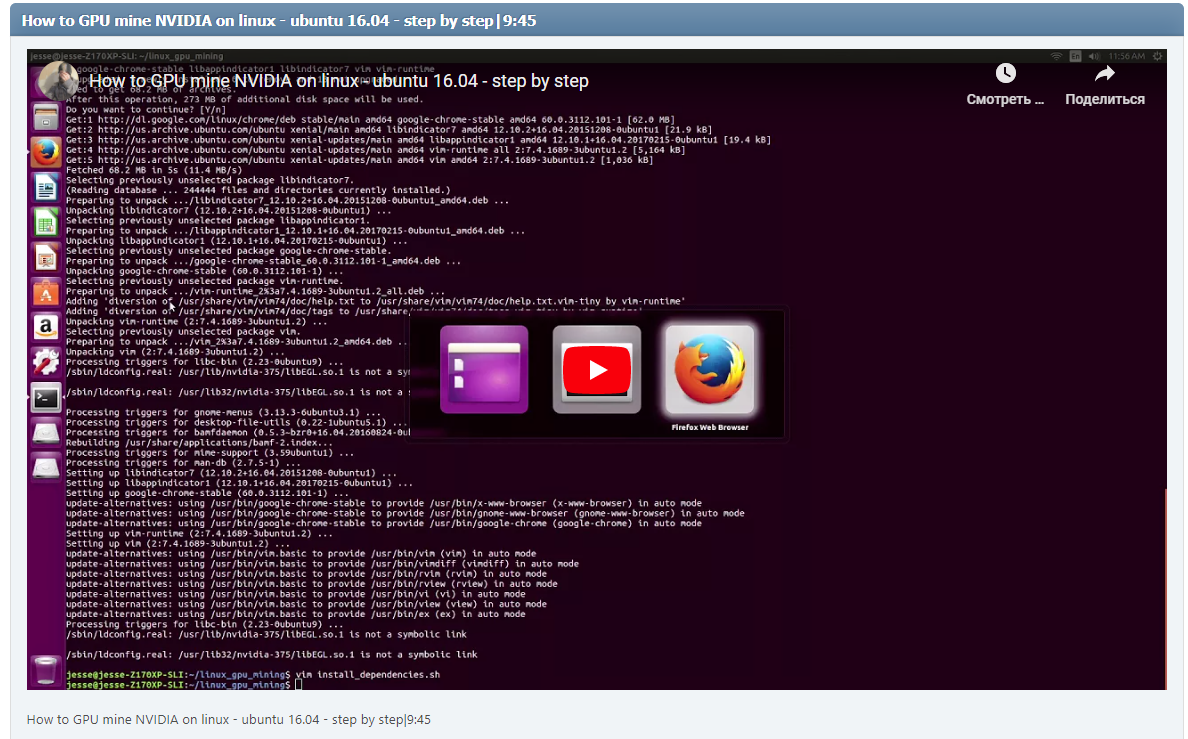This screenshot has height=739, width=1188.
Task: Open the 11:56 AM clock dropdown
Action: 1126,56
